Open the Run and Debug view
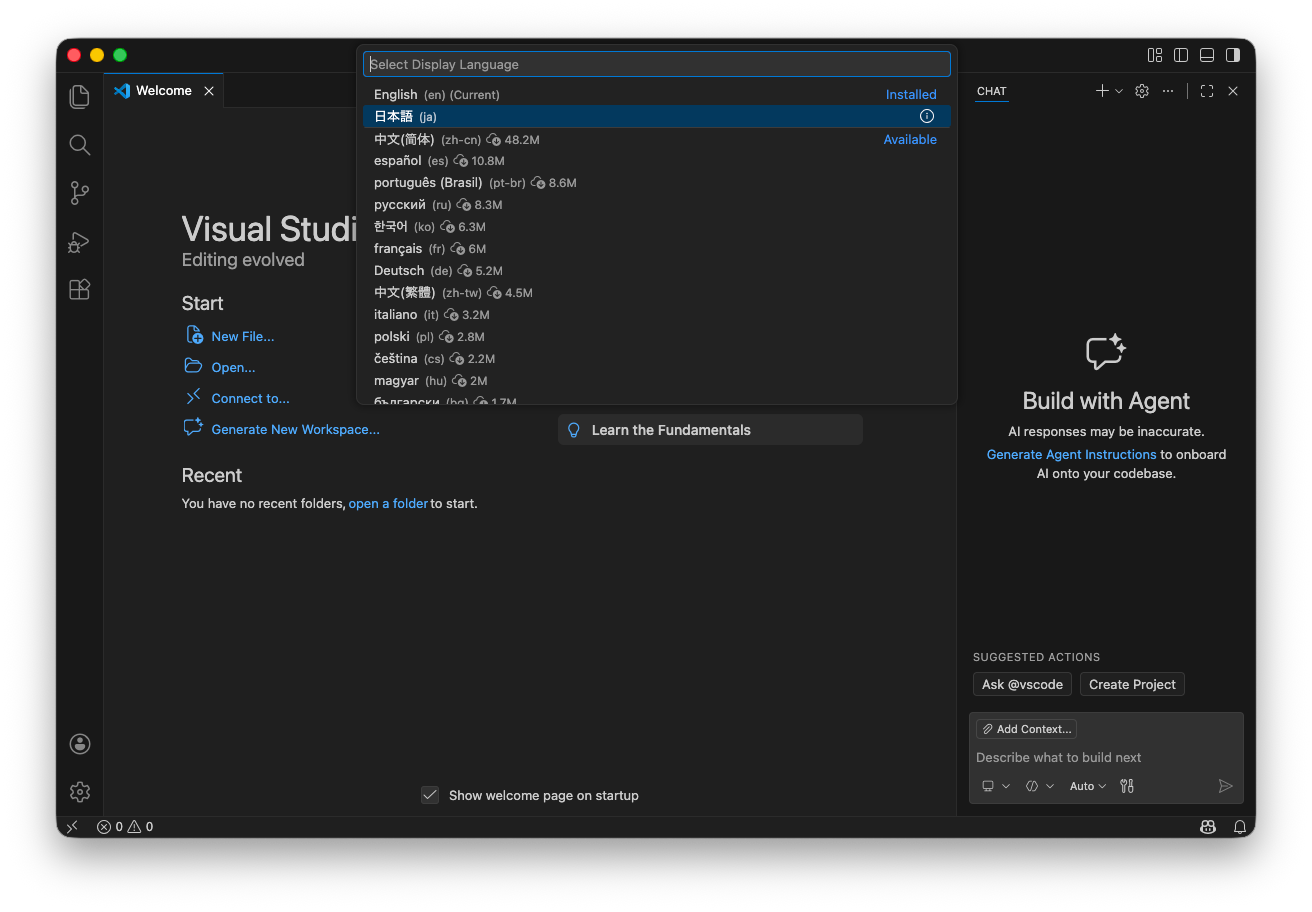 [80, 241]
